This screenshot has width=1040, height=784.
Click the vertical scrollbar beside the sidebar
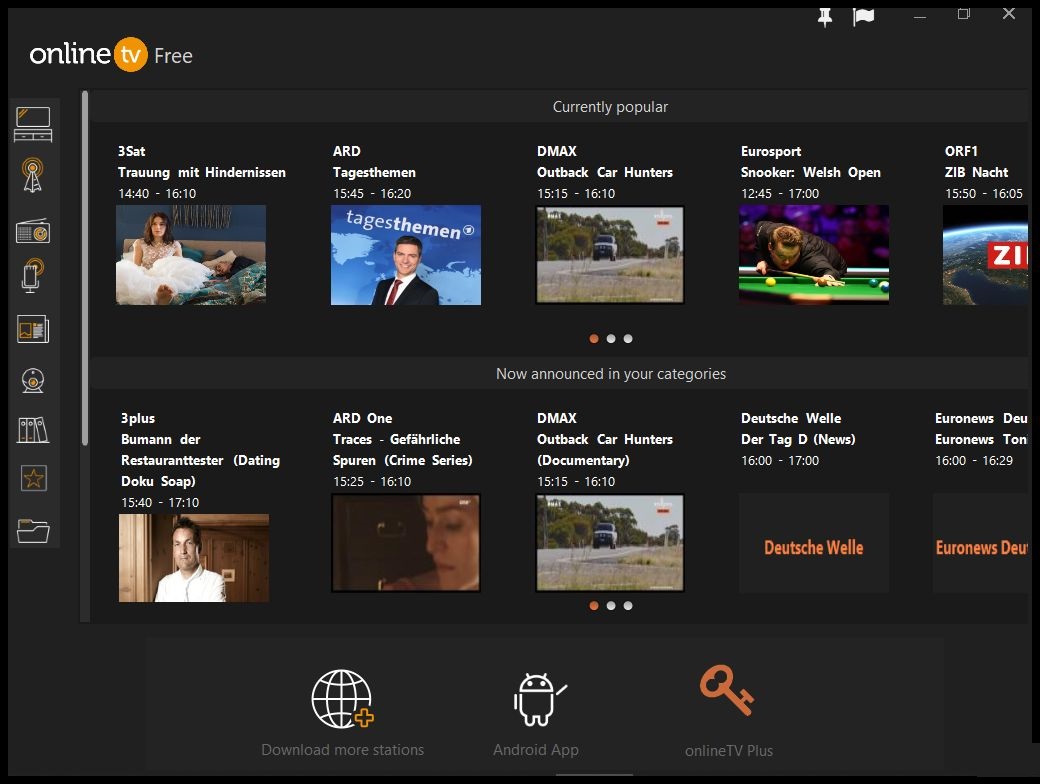pyautogui.click(x=85, y=268)
